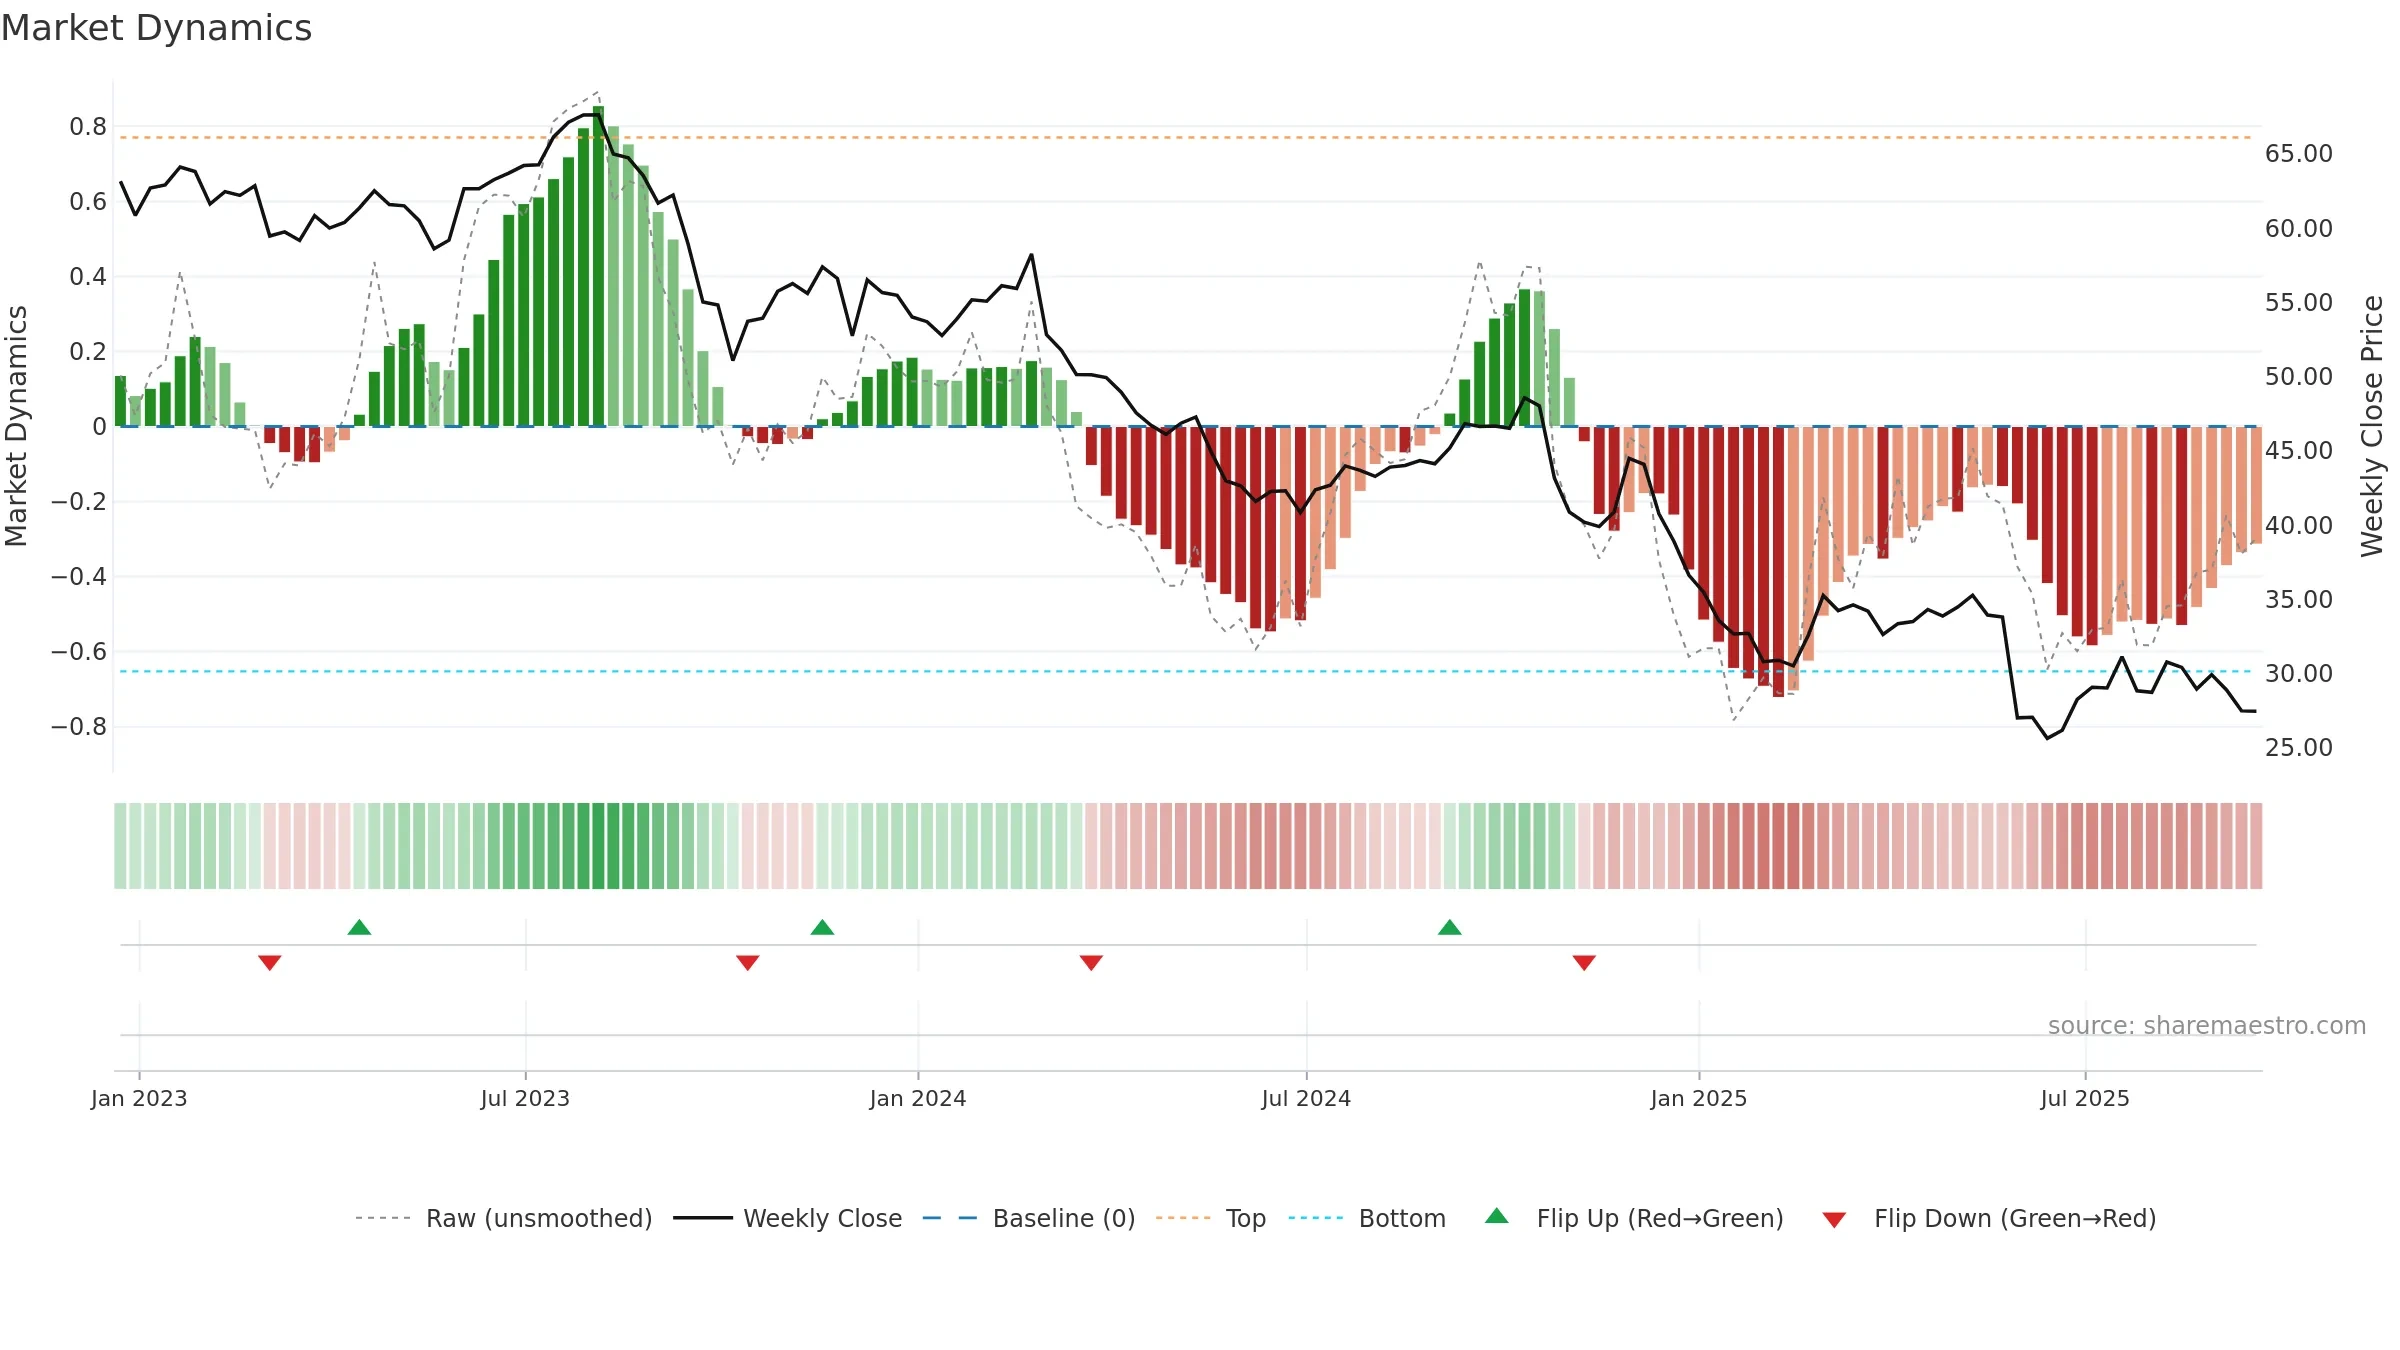The height and width of the screenshot is (1350, 2400).
Task: Click the 0 baseline left axis label
Action: 99,426
